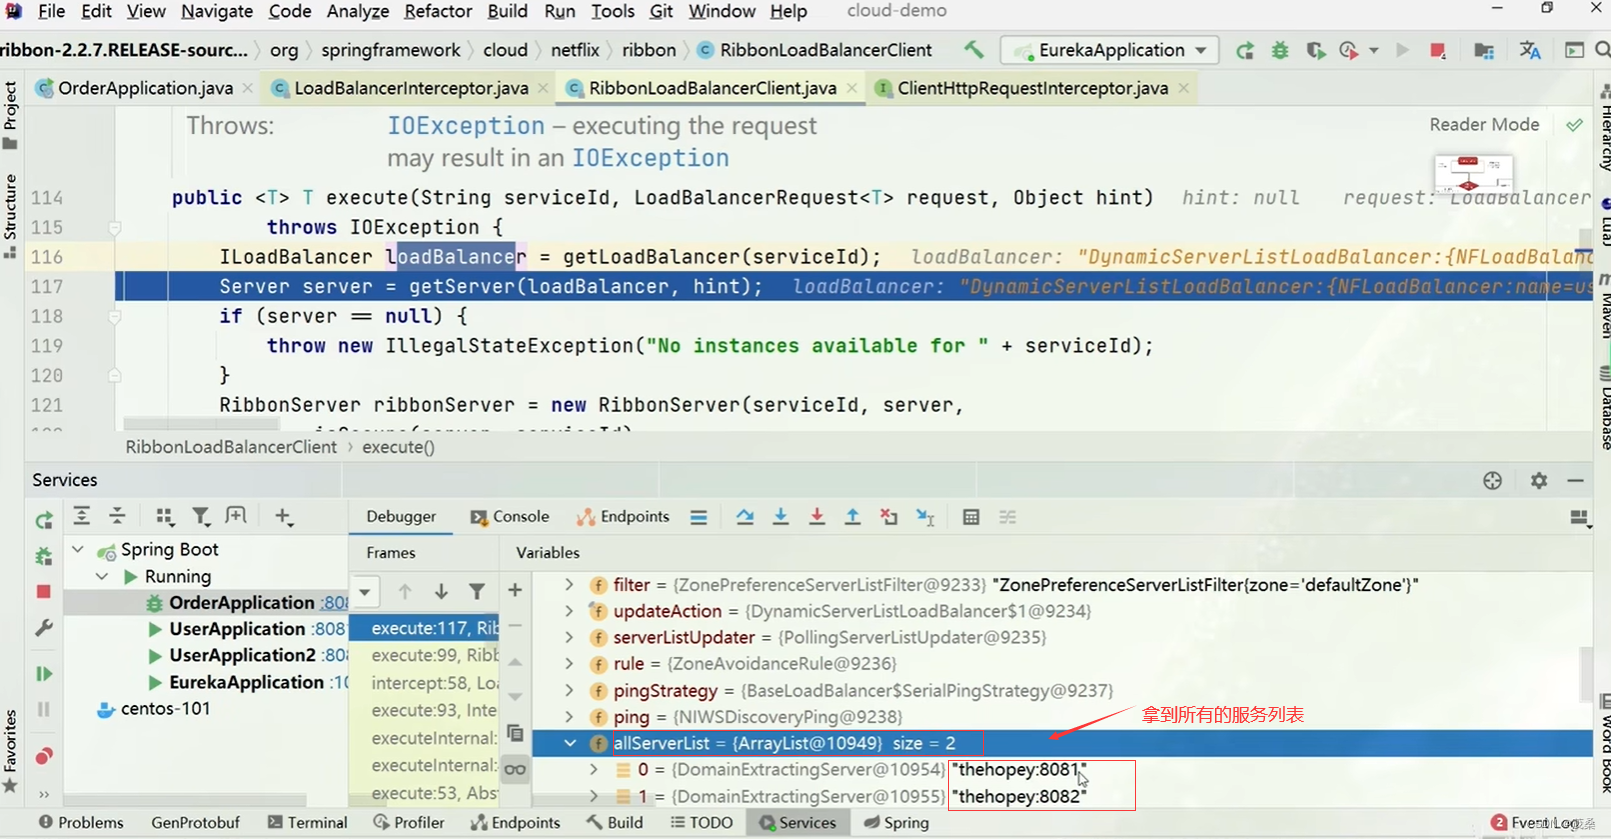The image size is (1611, 839).
Task: Click the Add Service plus icon
Action: tap(283, 516)
